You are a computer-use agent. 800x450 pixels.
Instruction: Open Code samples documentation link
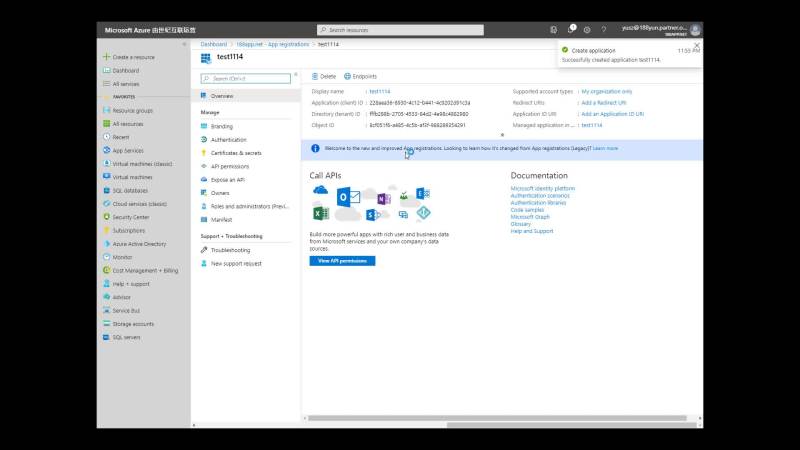(x=527, y=210)
